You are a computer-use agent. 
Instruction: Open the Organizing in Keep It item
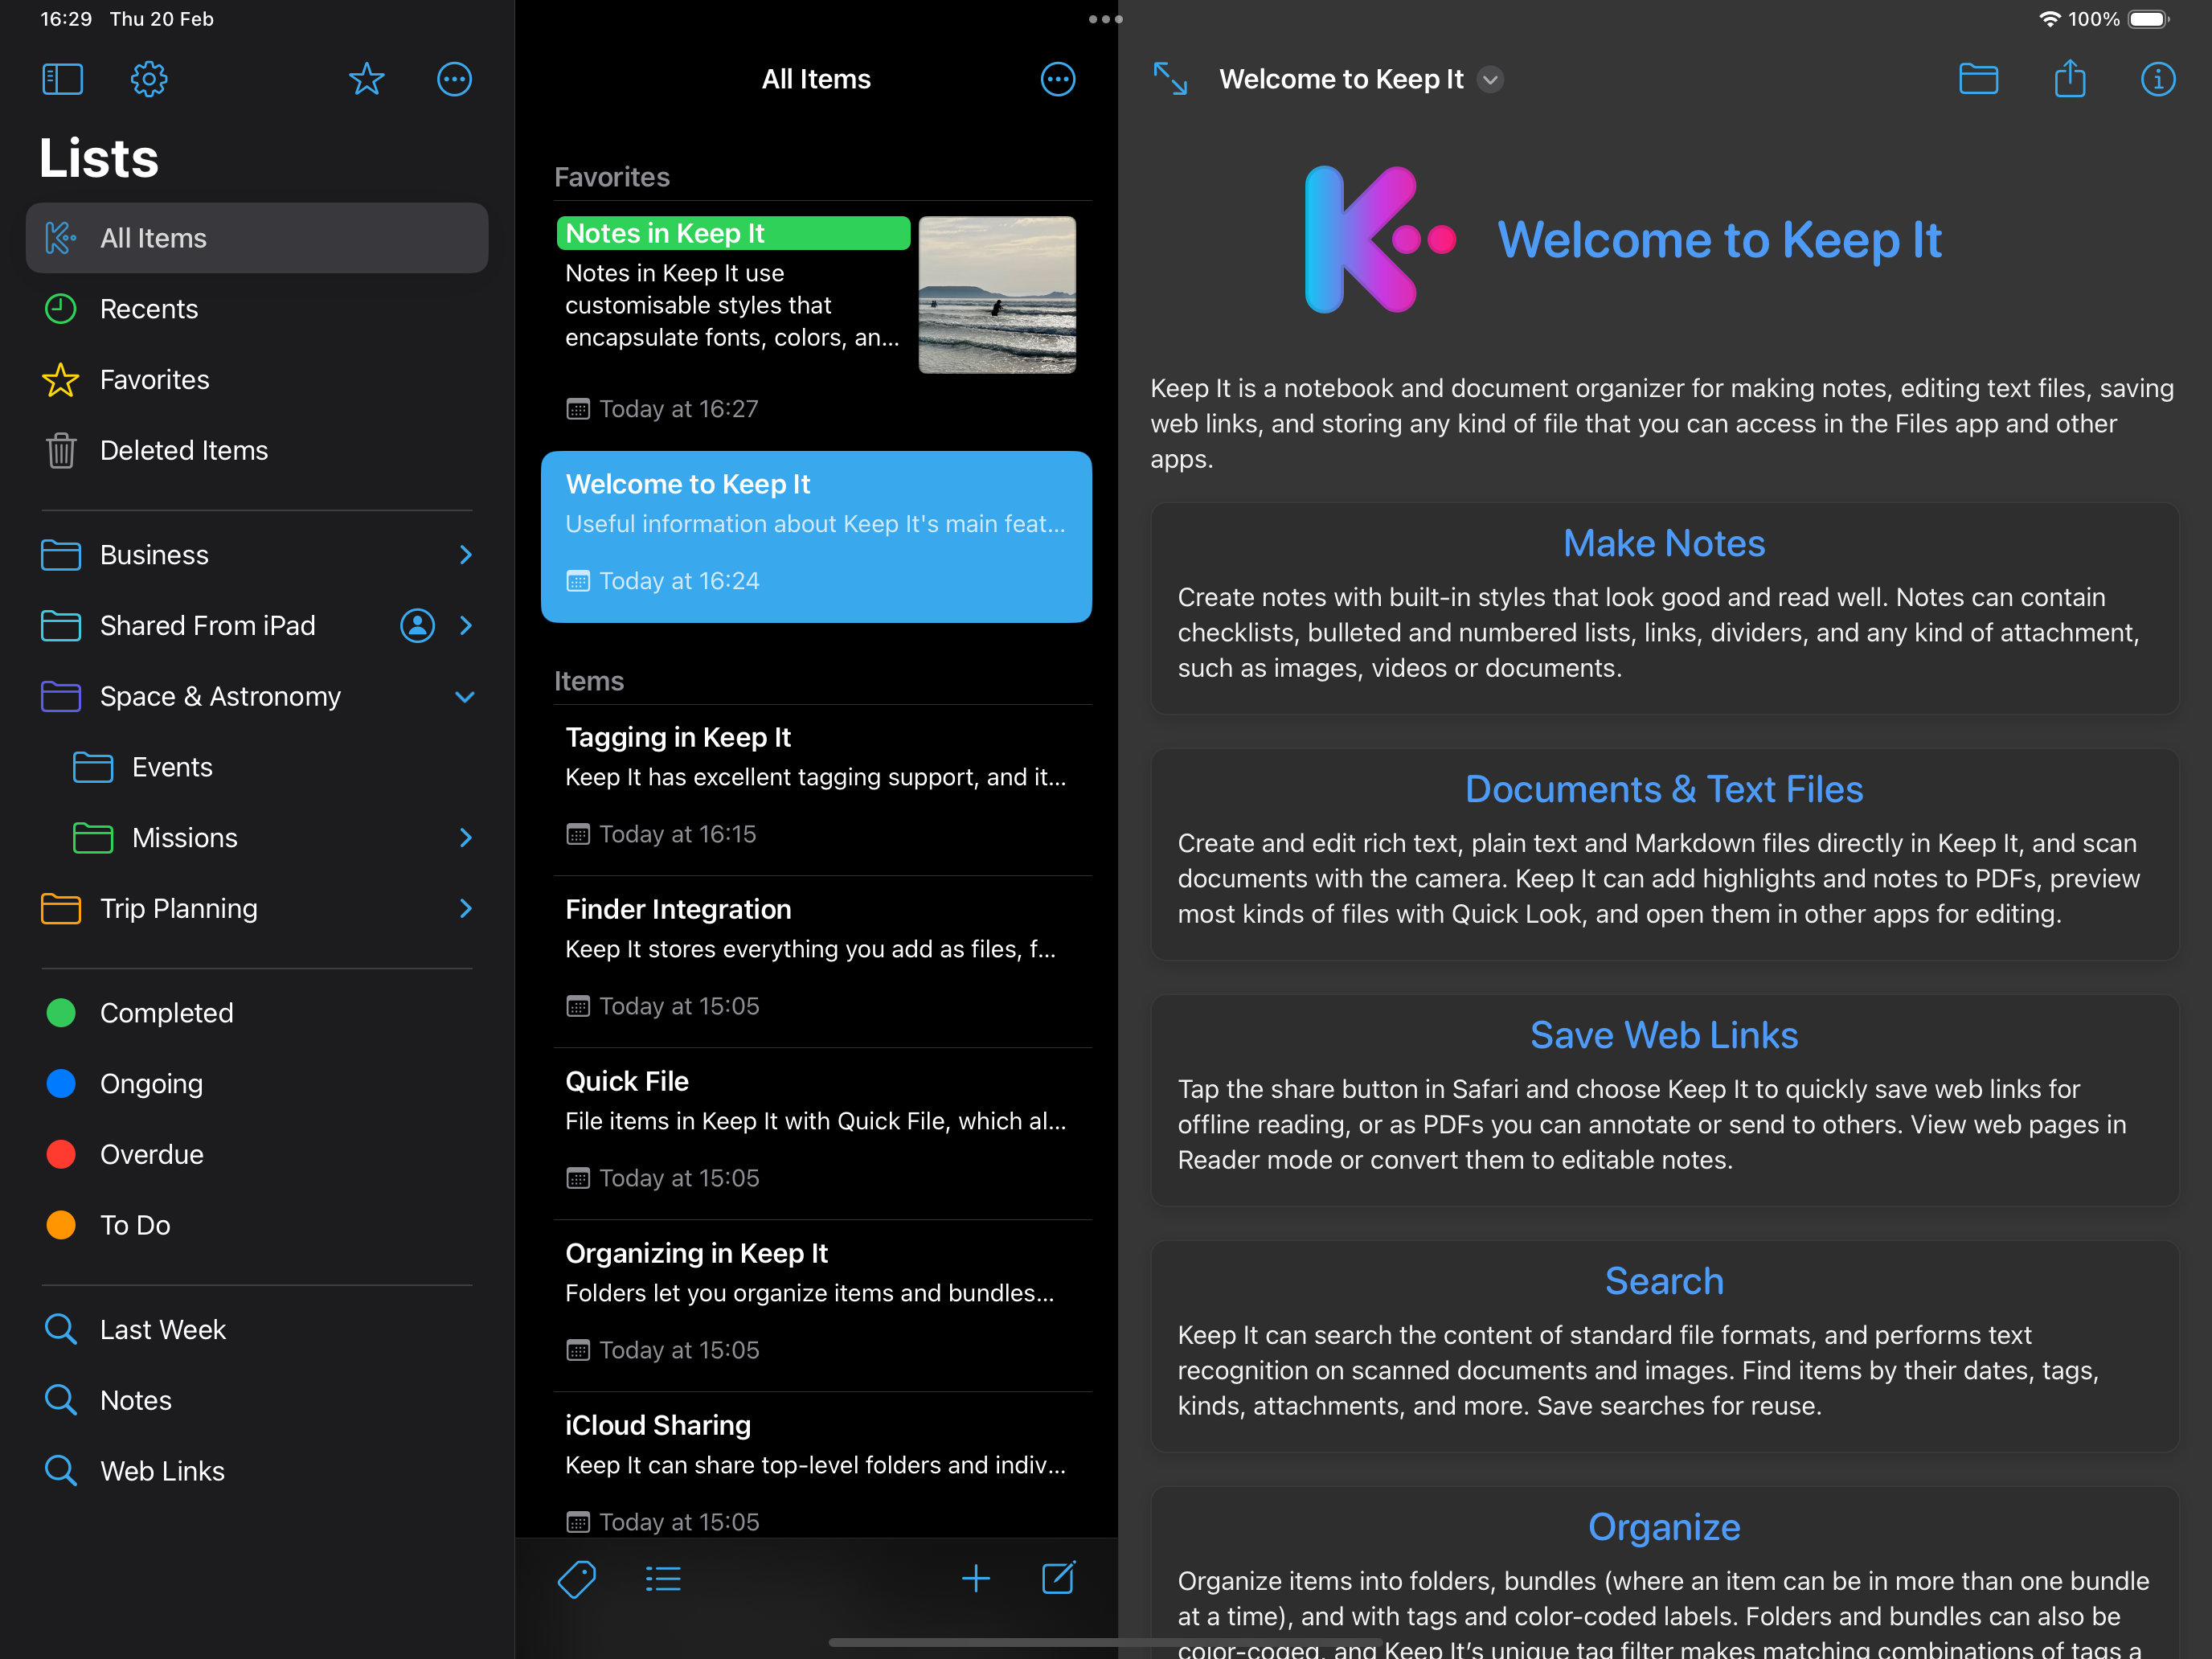(x=816, y=1306)
